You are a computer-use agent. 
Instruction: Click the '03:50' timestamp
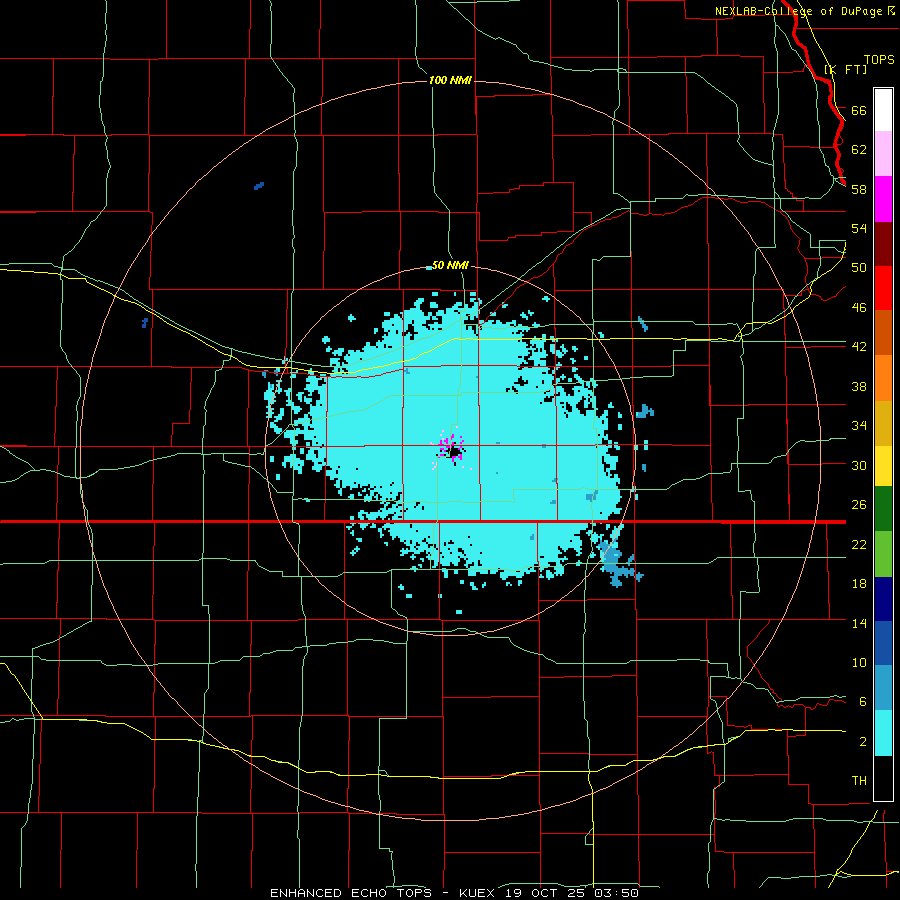pos(616,893)
